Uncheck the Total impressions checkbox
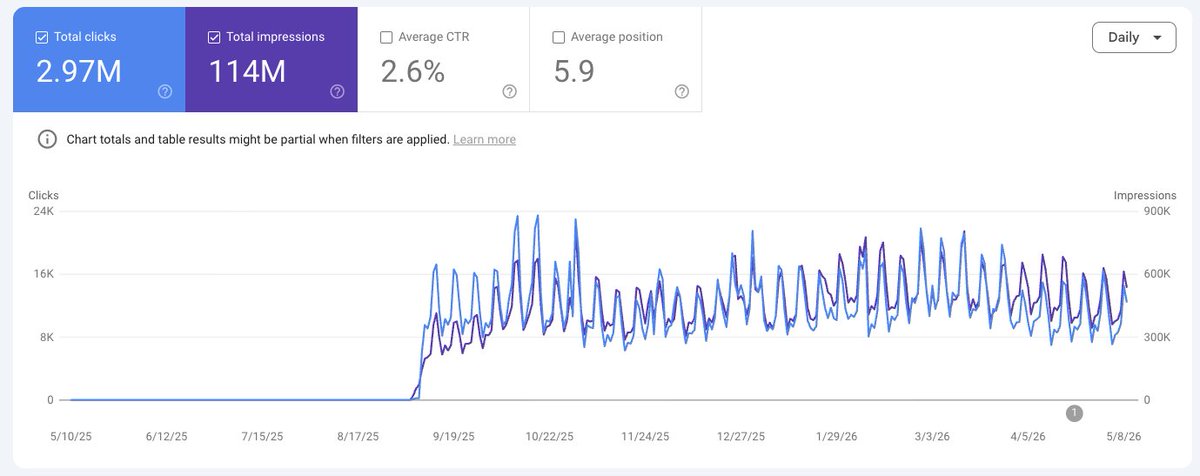 pos(214,37)
